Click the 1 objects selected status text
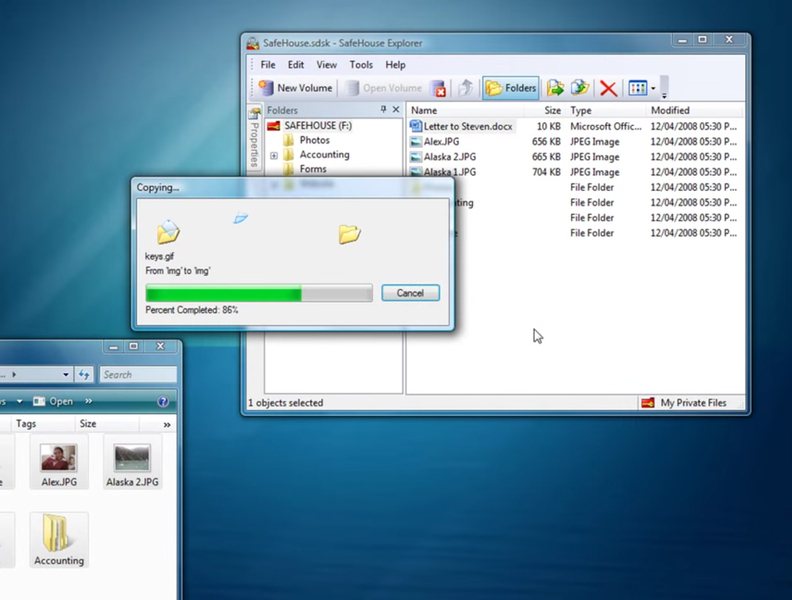The height and width of the screenshot is (600, 792). click(x=285, y=403)
